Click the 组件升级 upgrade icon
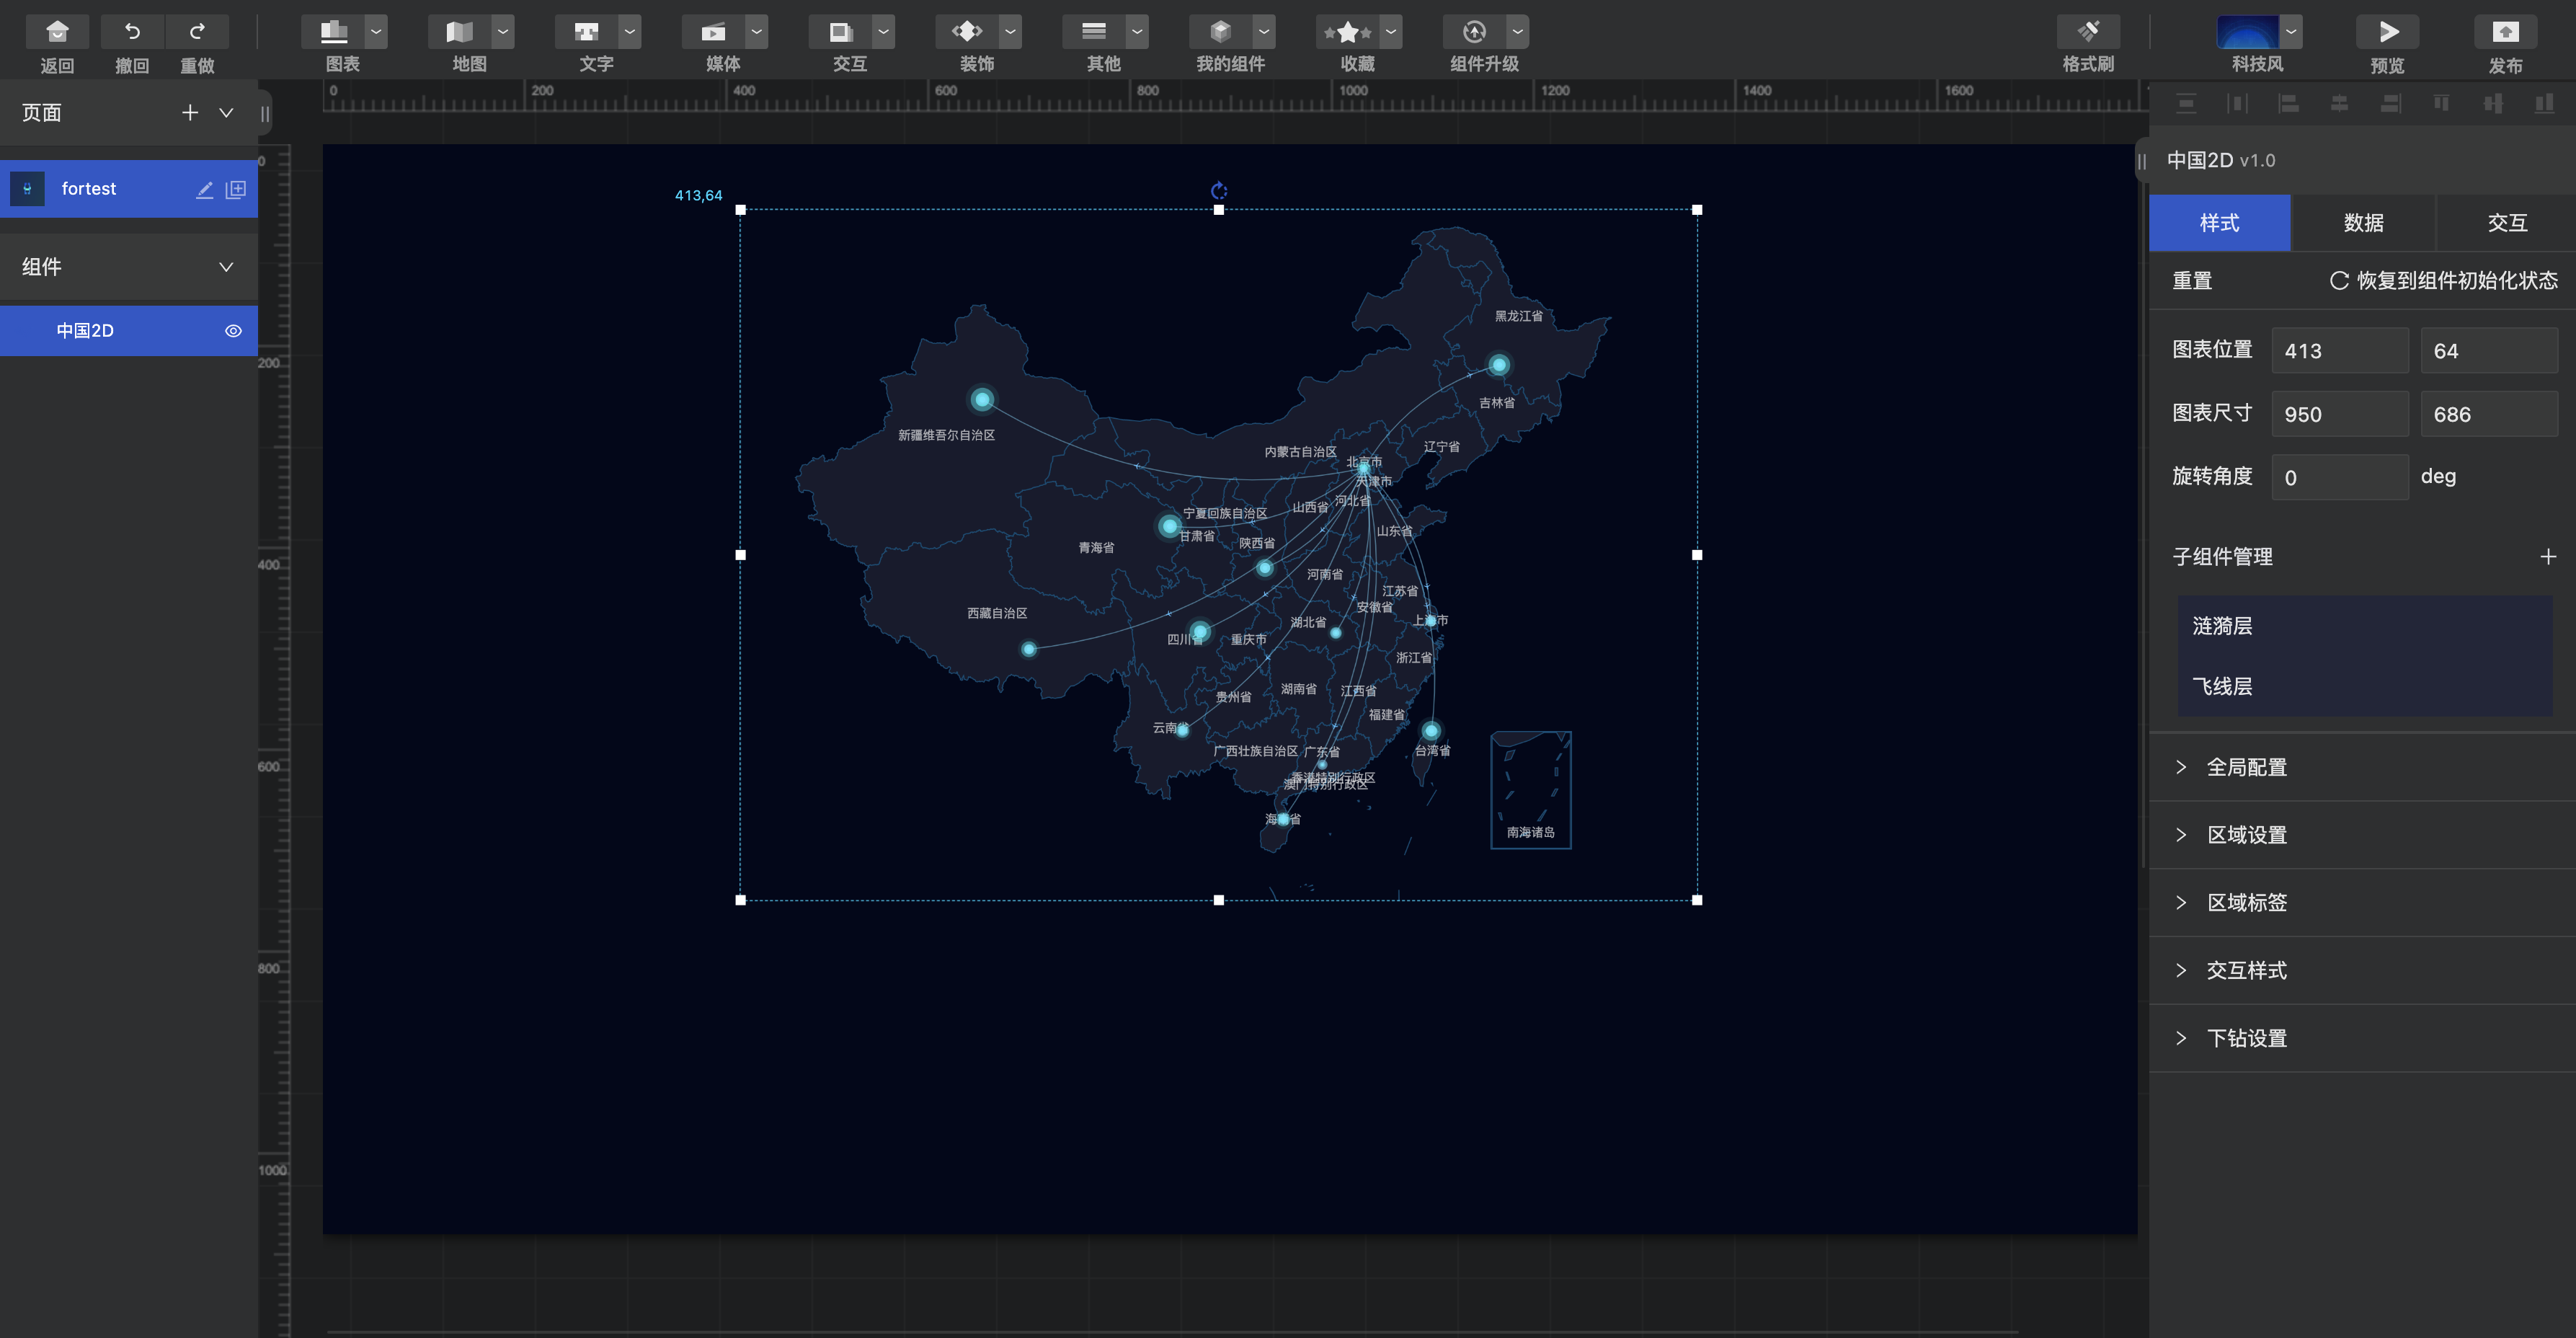 pyautogui.click(x=1475, y=32)
